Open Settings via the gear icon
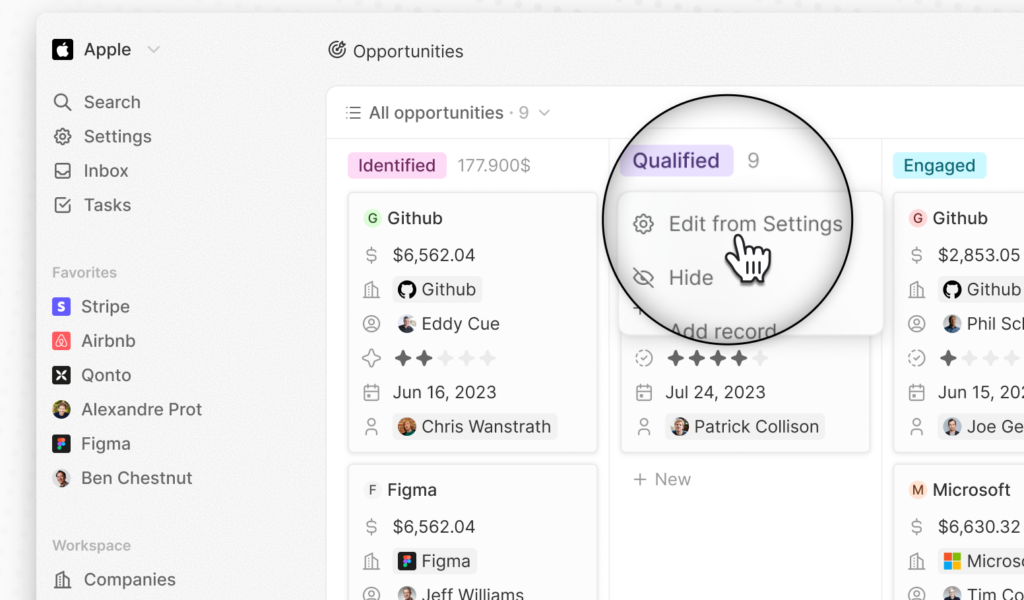Viewport: 1024px width, 600px height. pos(62,136)
